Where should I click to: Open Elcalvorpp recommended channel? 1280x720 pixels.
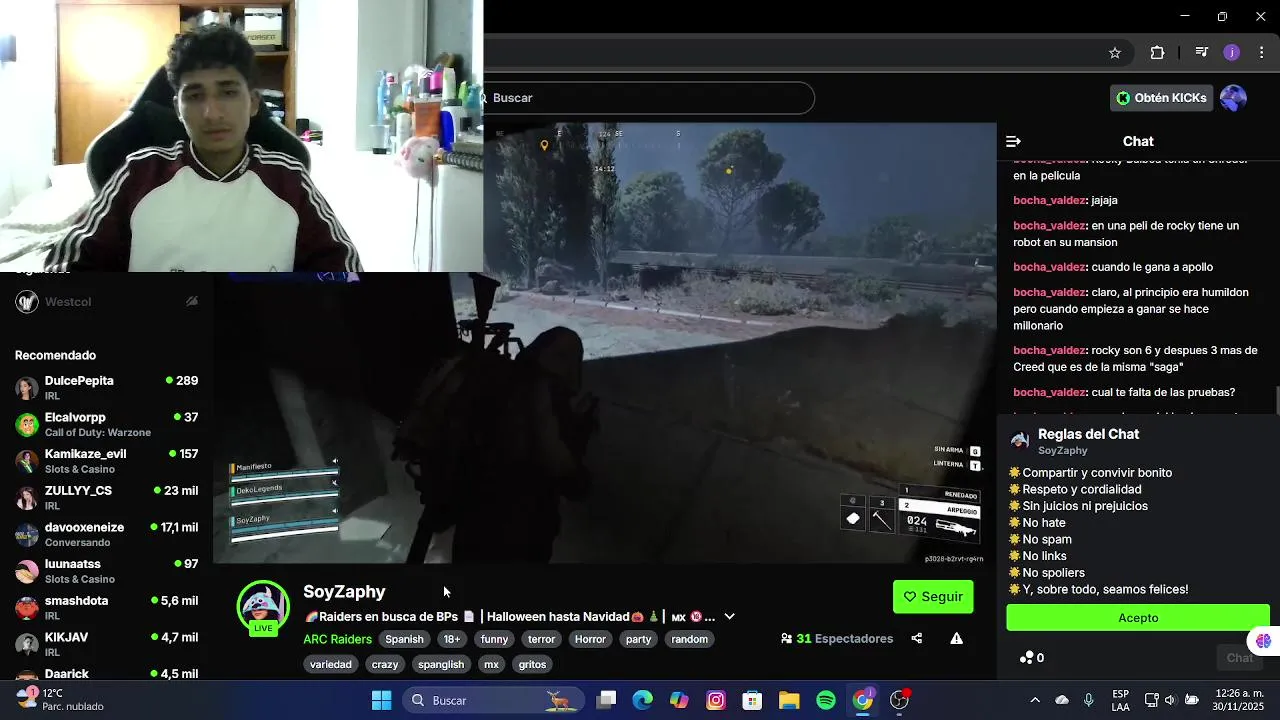(106, 424)
